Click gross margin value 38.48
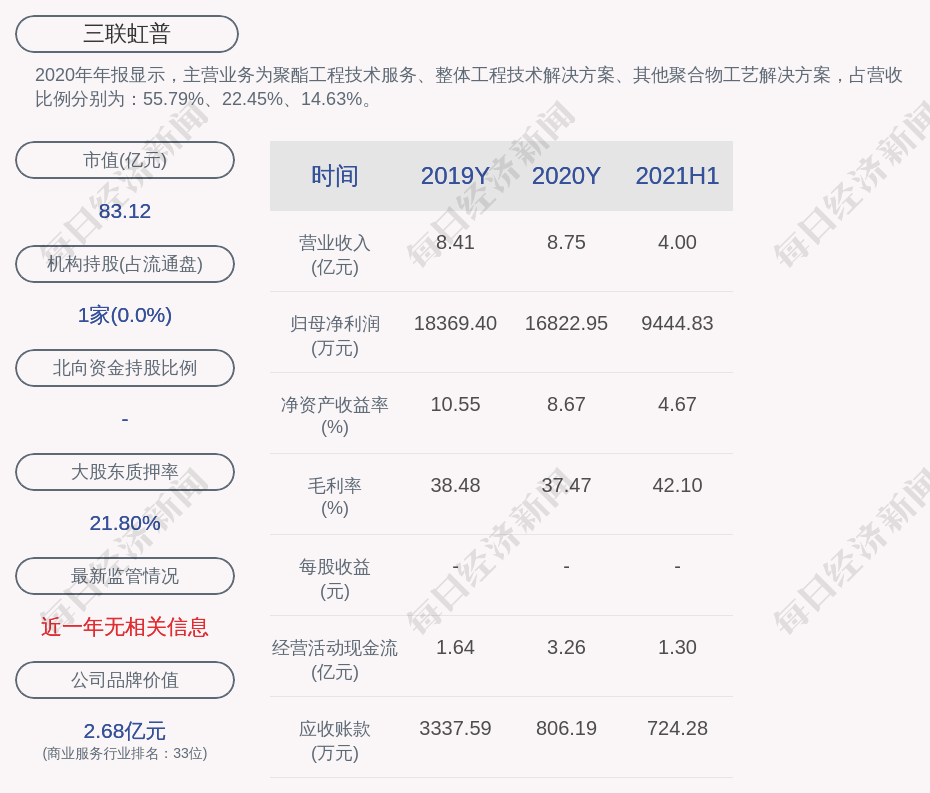 tap(455, 485)
